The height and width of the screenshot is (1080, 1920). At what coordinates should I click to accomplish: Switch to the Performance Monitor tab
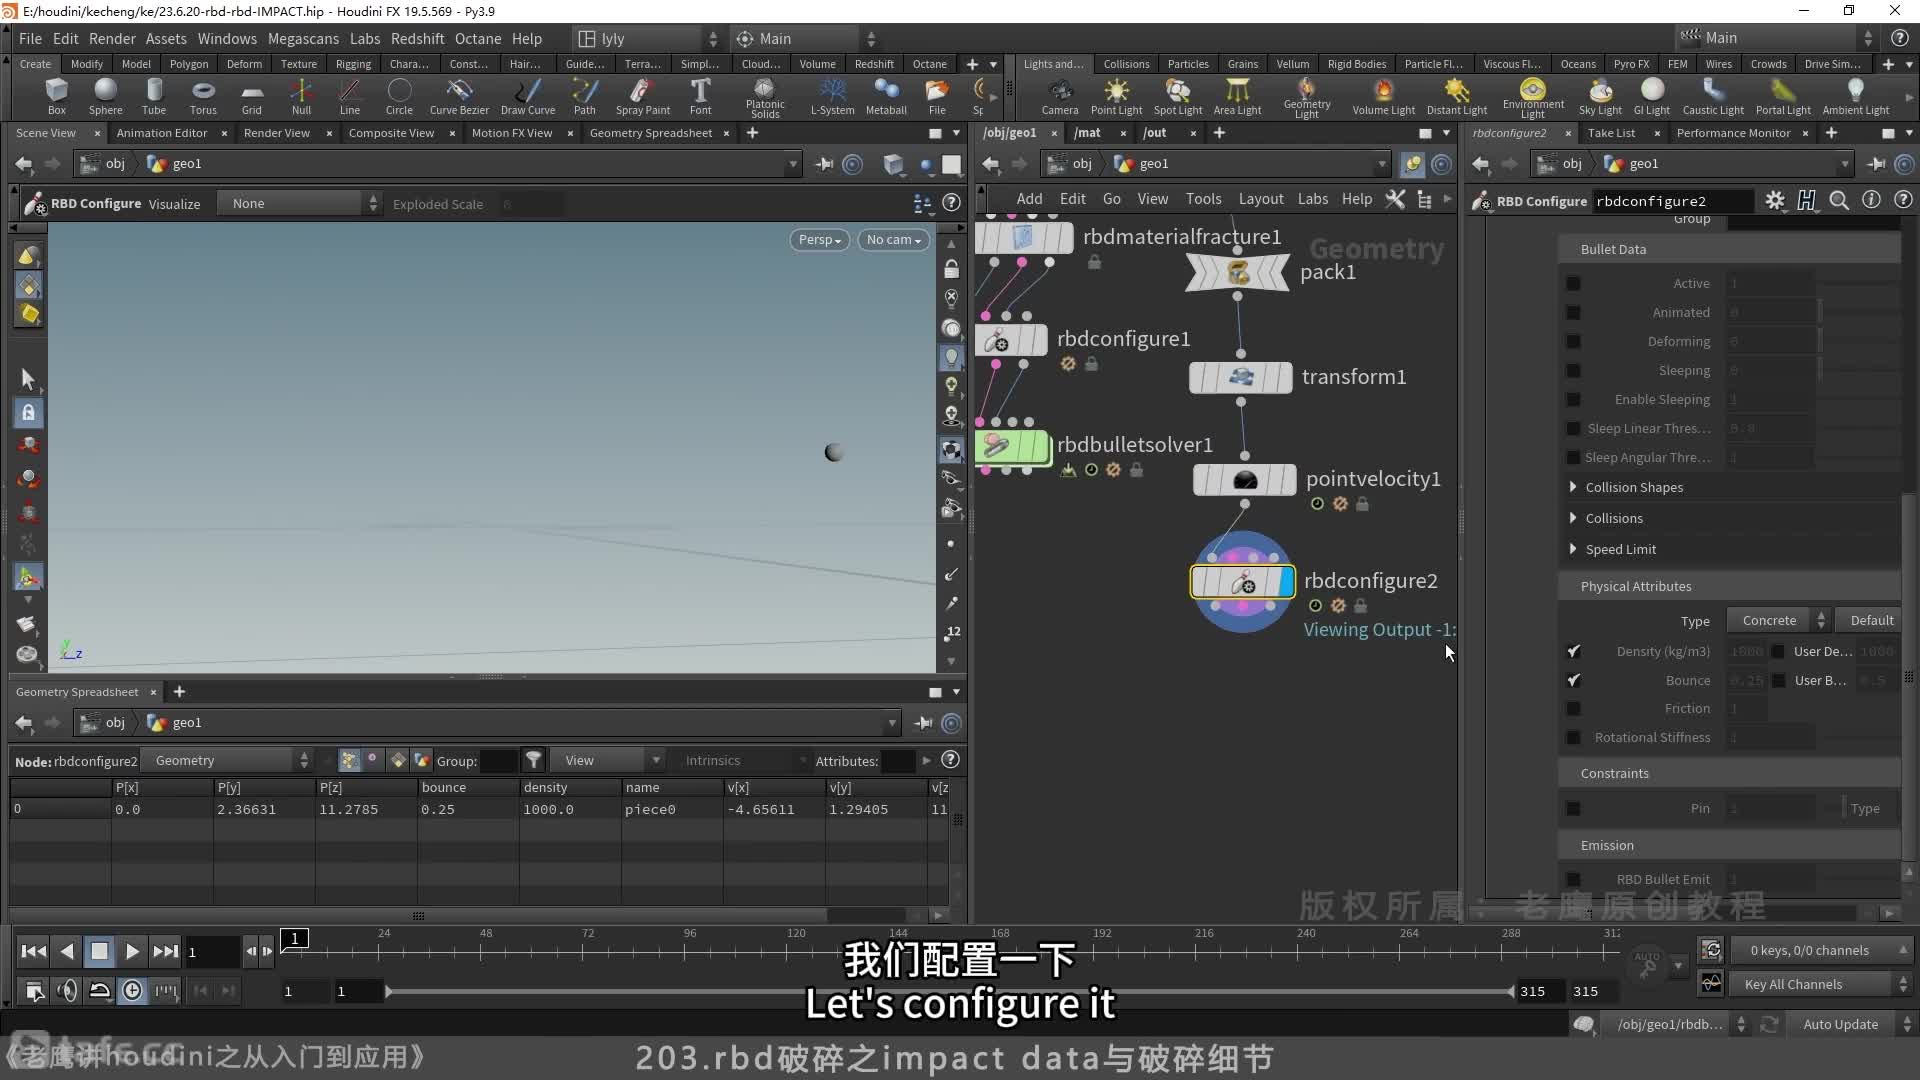[1733, 133]
